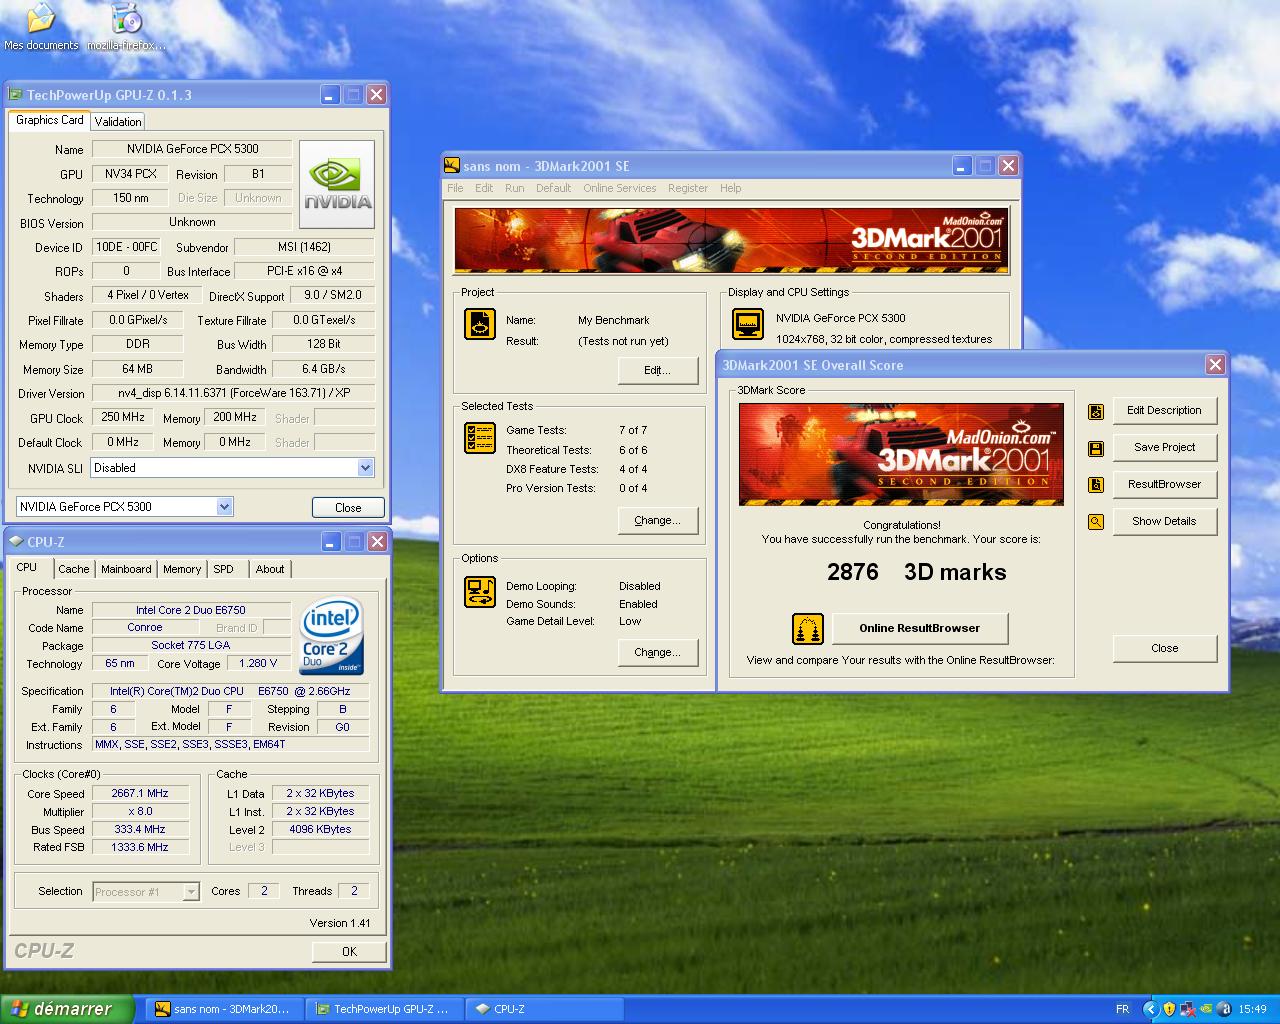Switch to the TechPowerUp GPU-Z taskbar button
The width and height of the screenshot is (1280, 1024).
click(x=384, y=1009)
